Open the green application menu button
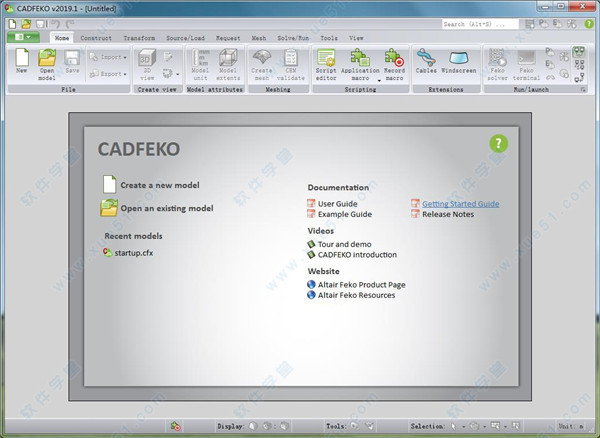The image size is (600, 438). (23, 37)
